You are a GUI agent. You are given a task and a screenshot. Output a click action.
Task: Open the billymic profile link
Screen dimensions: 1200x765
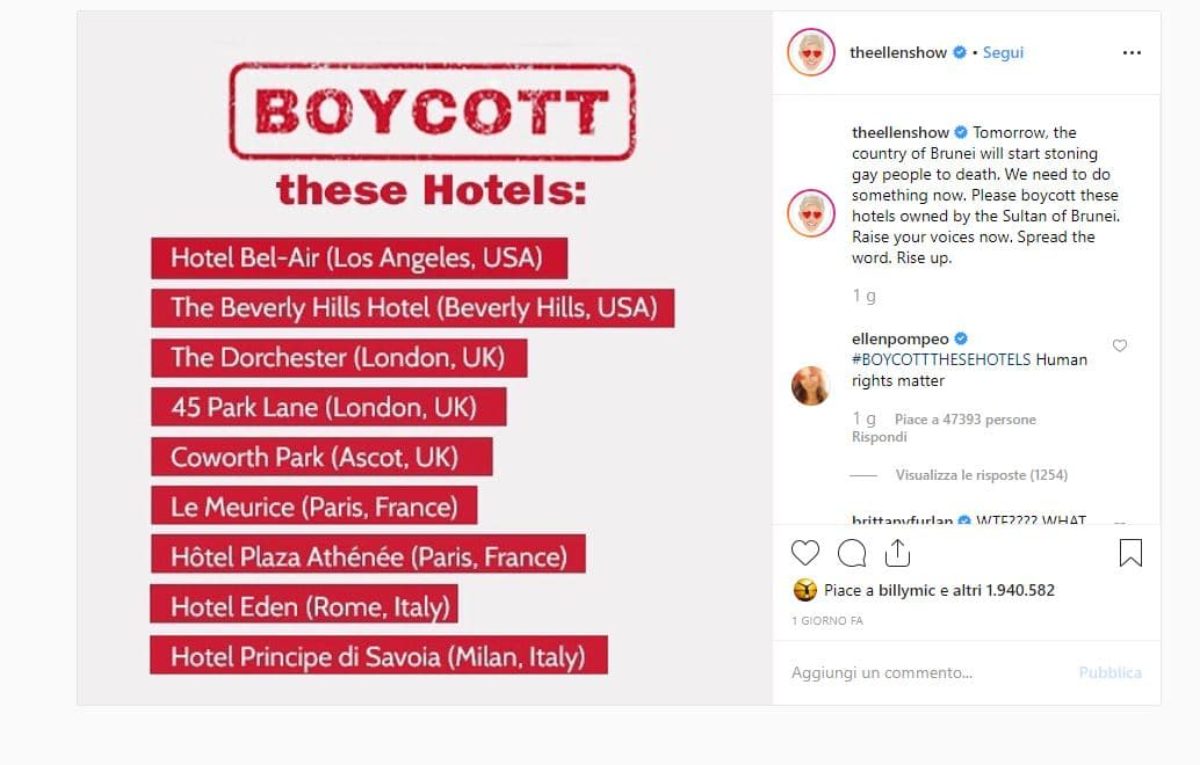907,590
